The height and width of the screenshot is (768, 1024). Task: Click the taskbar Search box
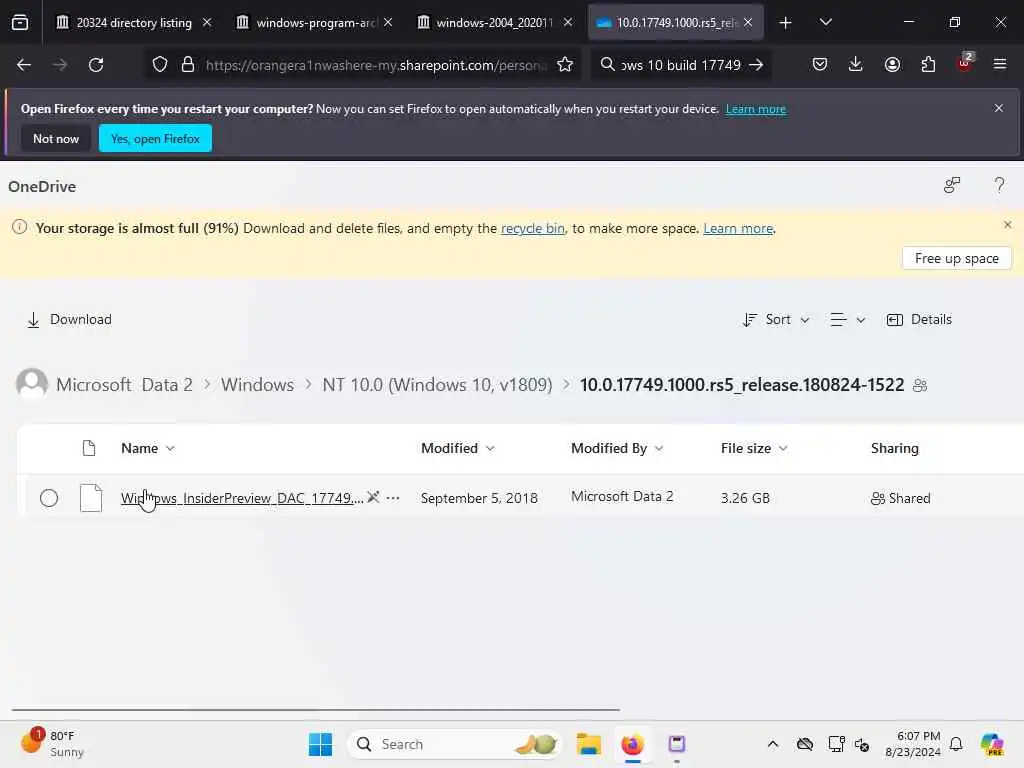coord(455,744)
